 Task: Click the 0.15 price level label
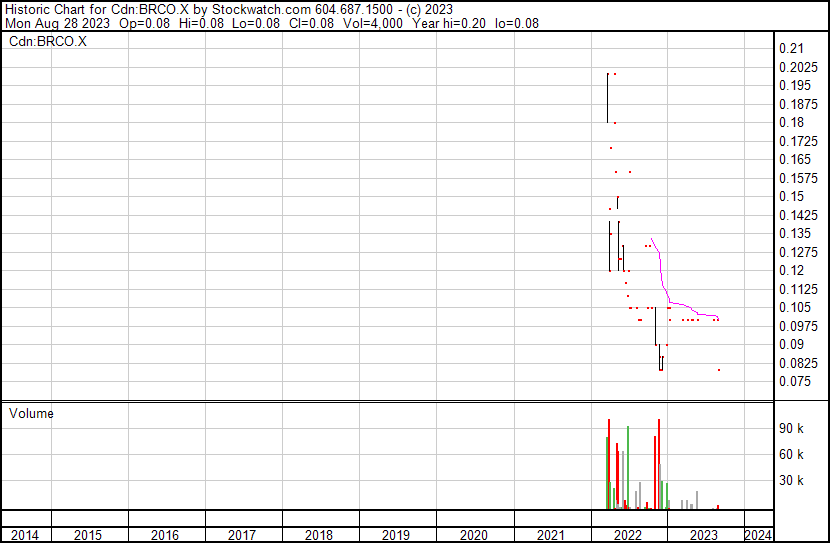(790, 196)
